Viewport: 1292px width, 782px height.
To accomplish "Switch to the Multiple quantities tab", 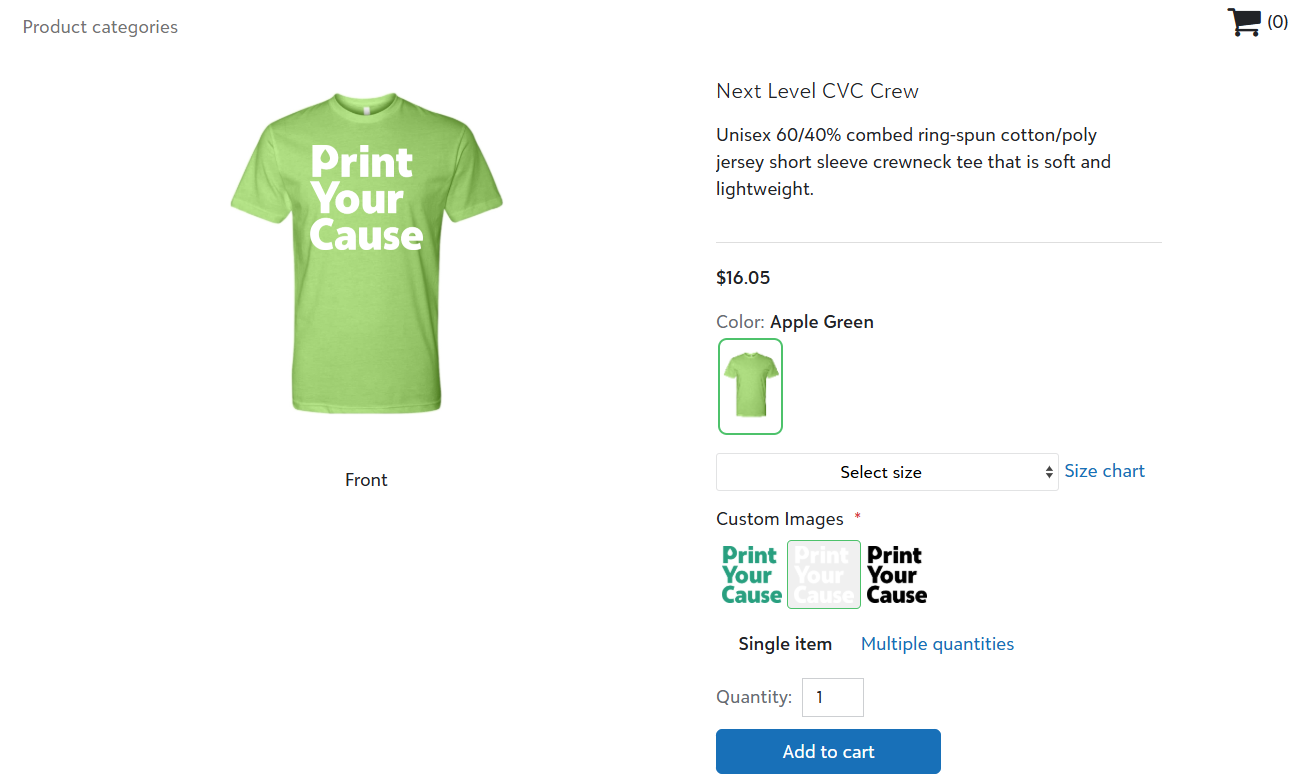I will point(937,644).
